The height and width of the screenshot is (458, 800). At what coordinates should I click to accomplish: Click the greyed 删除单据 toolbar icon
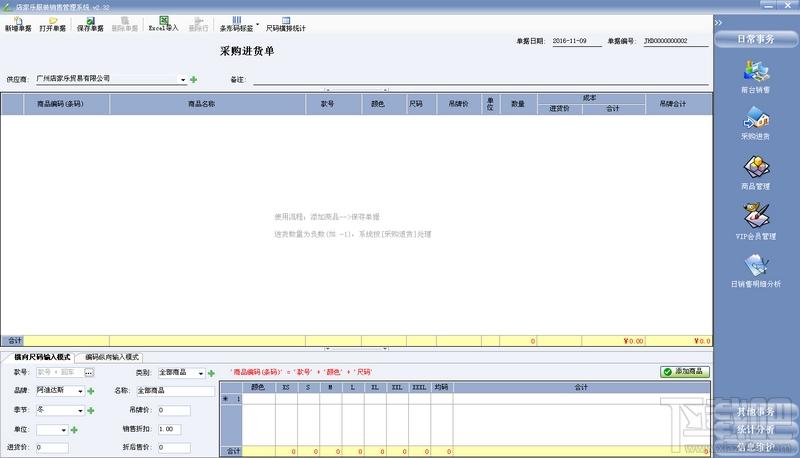[x=125, y=24]
